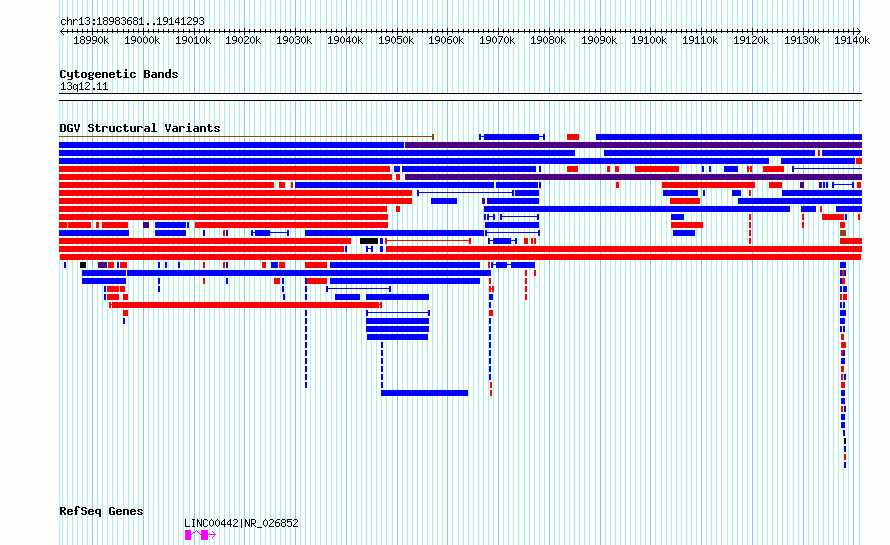
Task: Select the magenta LINC00442 gene glyph
Action: [200, 535]
